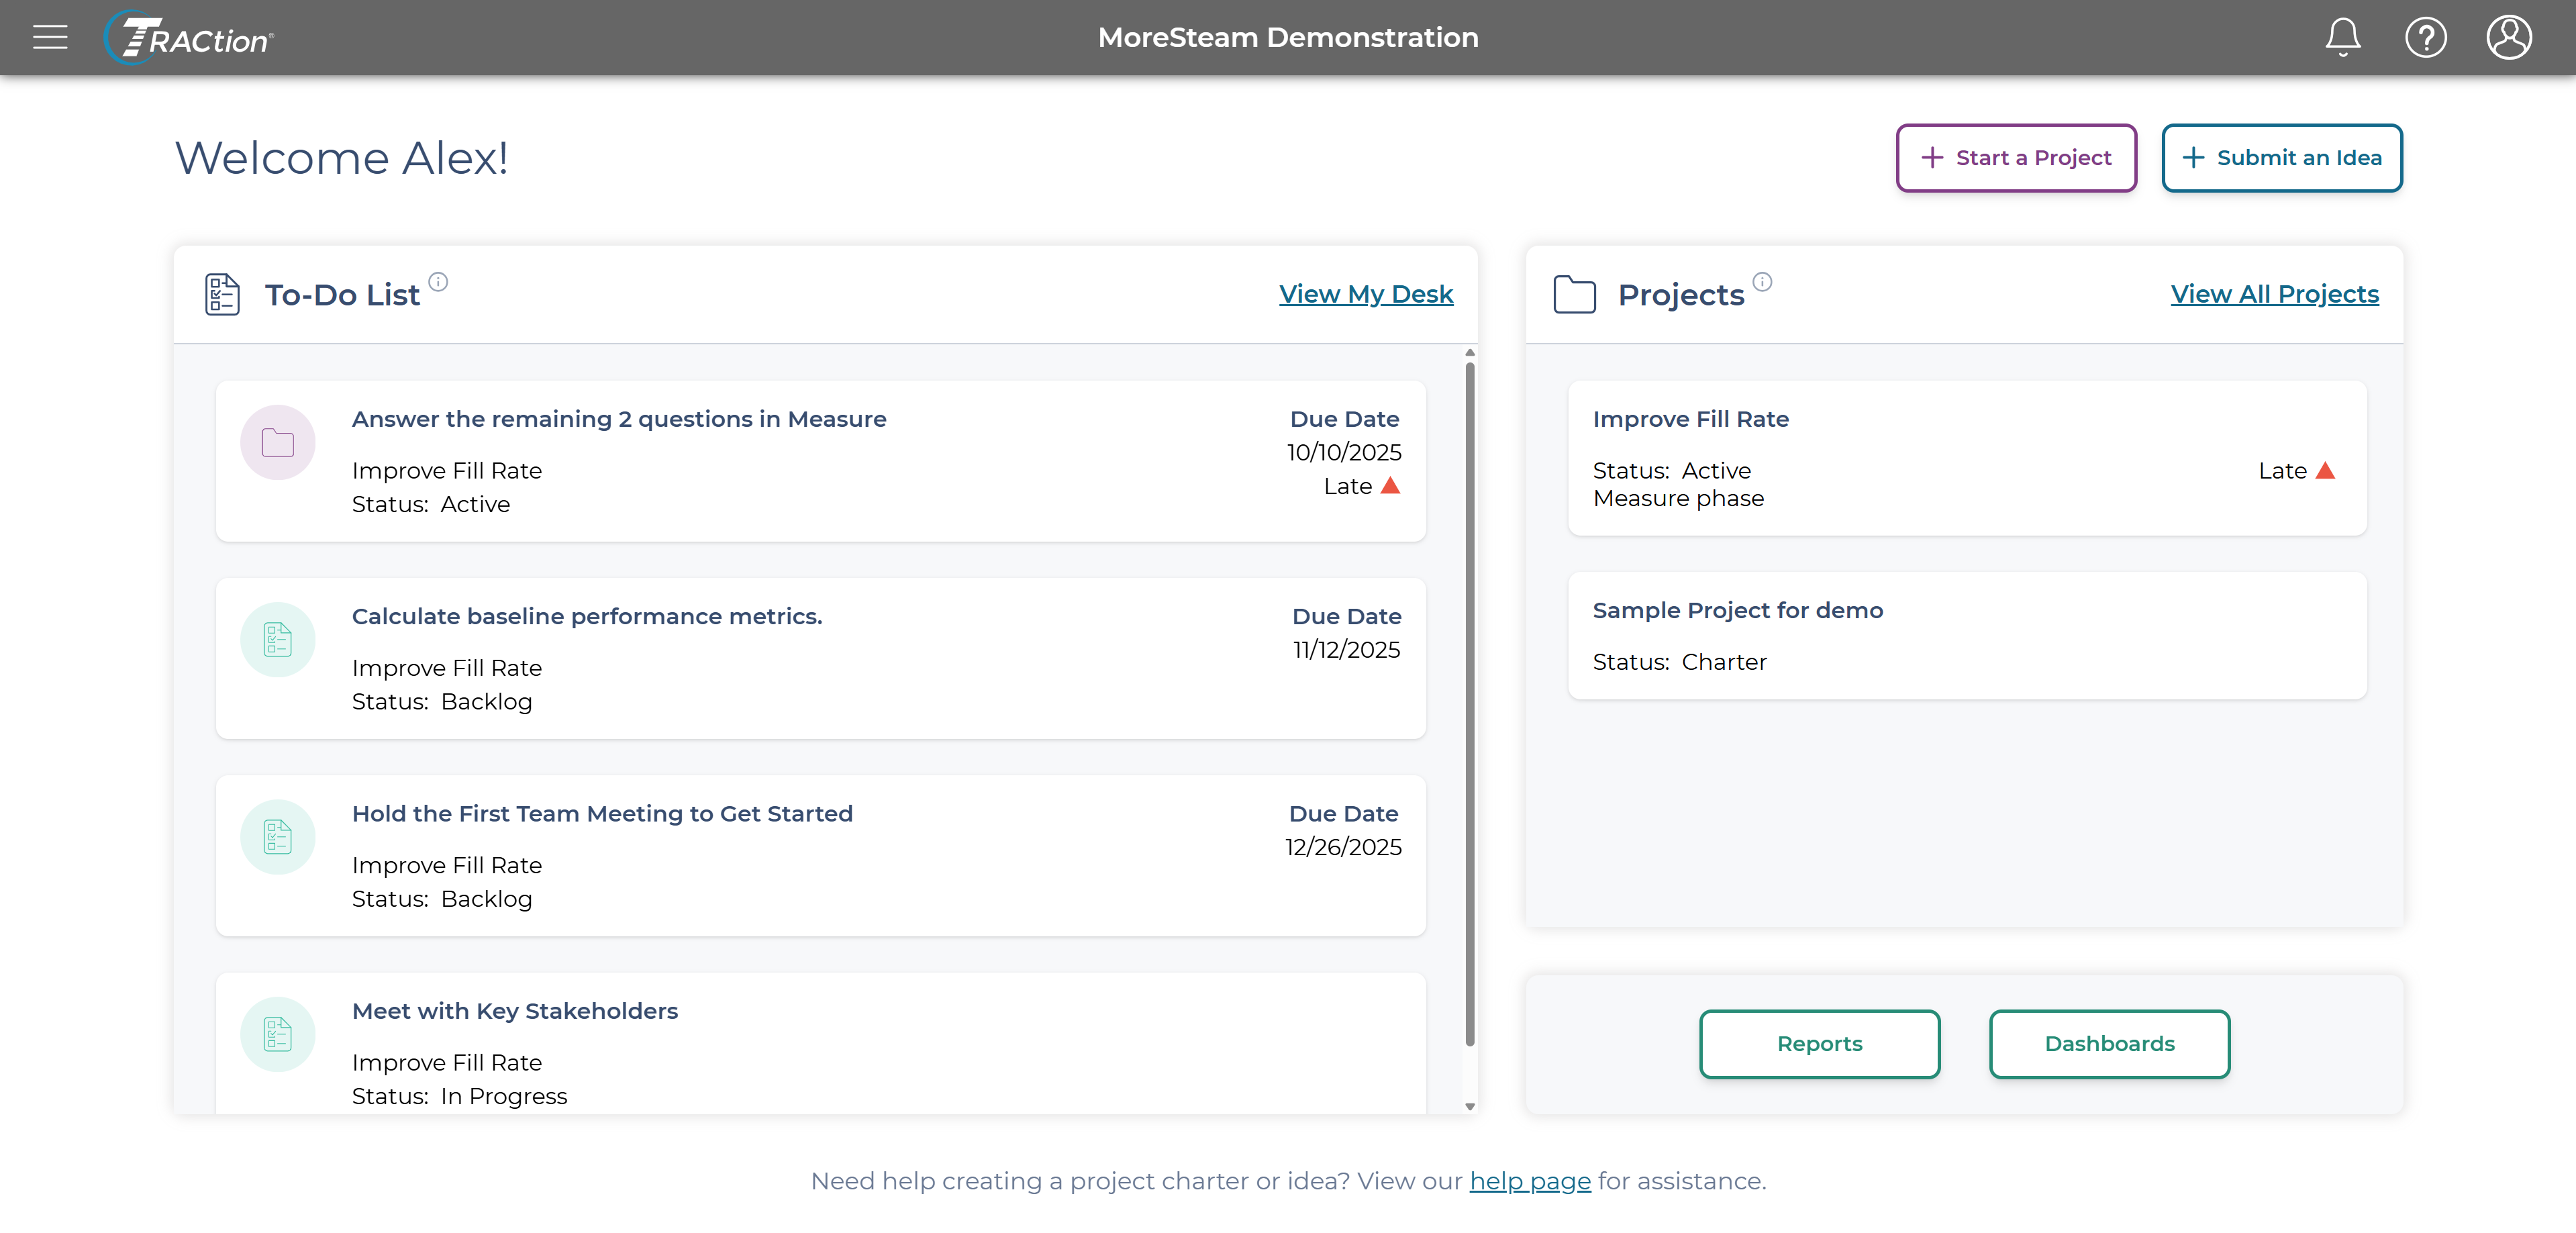Open the help question mark icon
The height and width of the screenshot is (1233, 2576).
coord(2425,38)
